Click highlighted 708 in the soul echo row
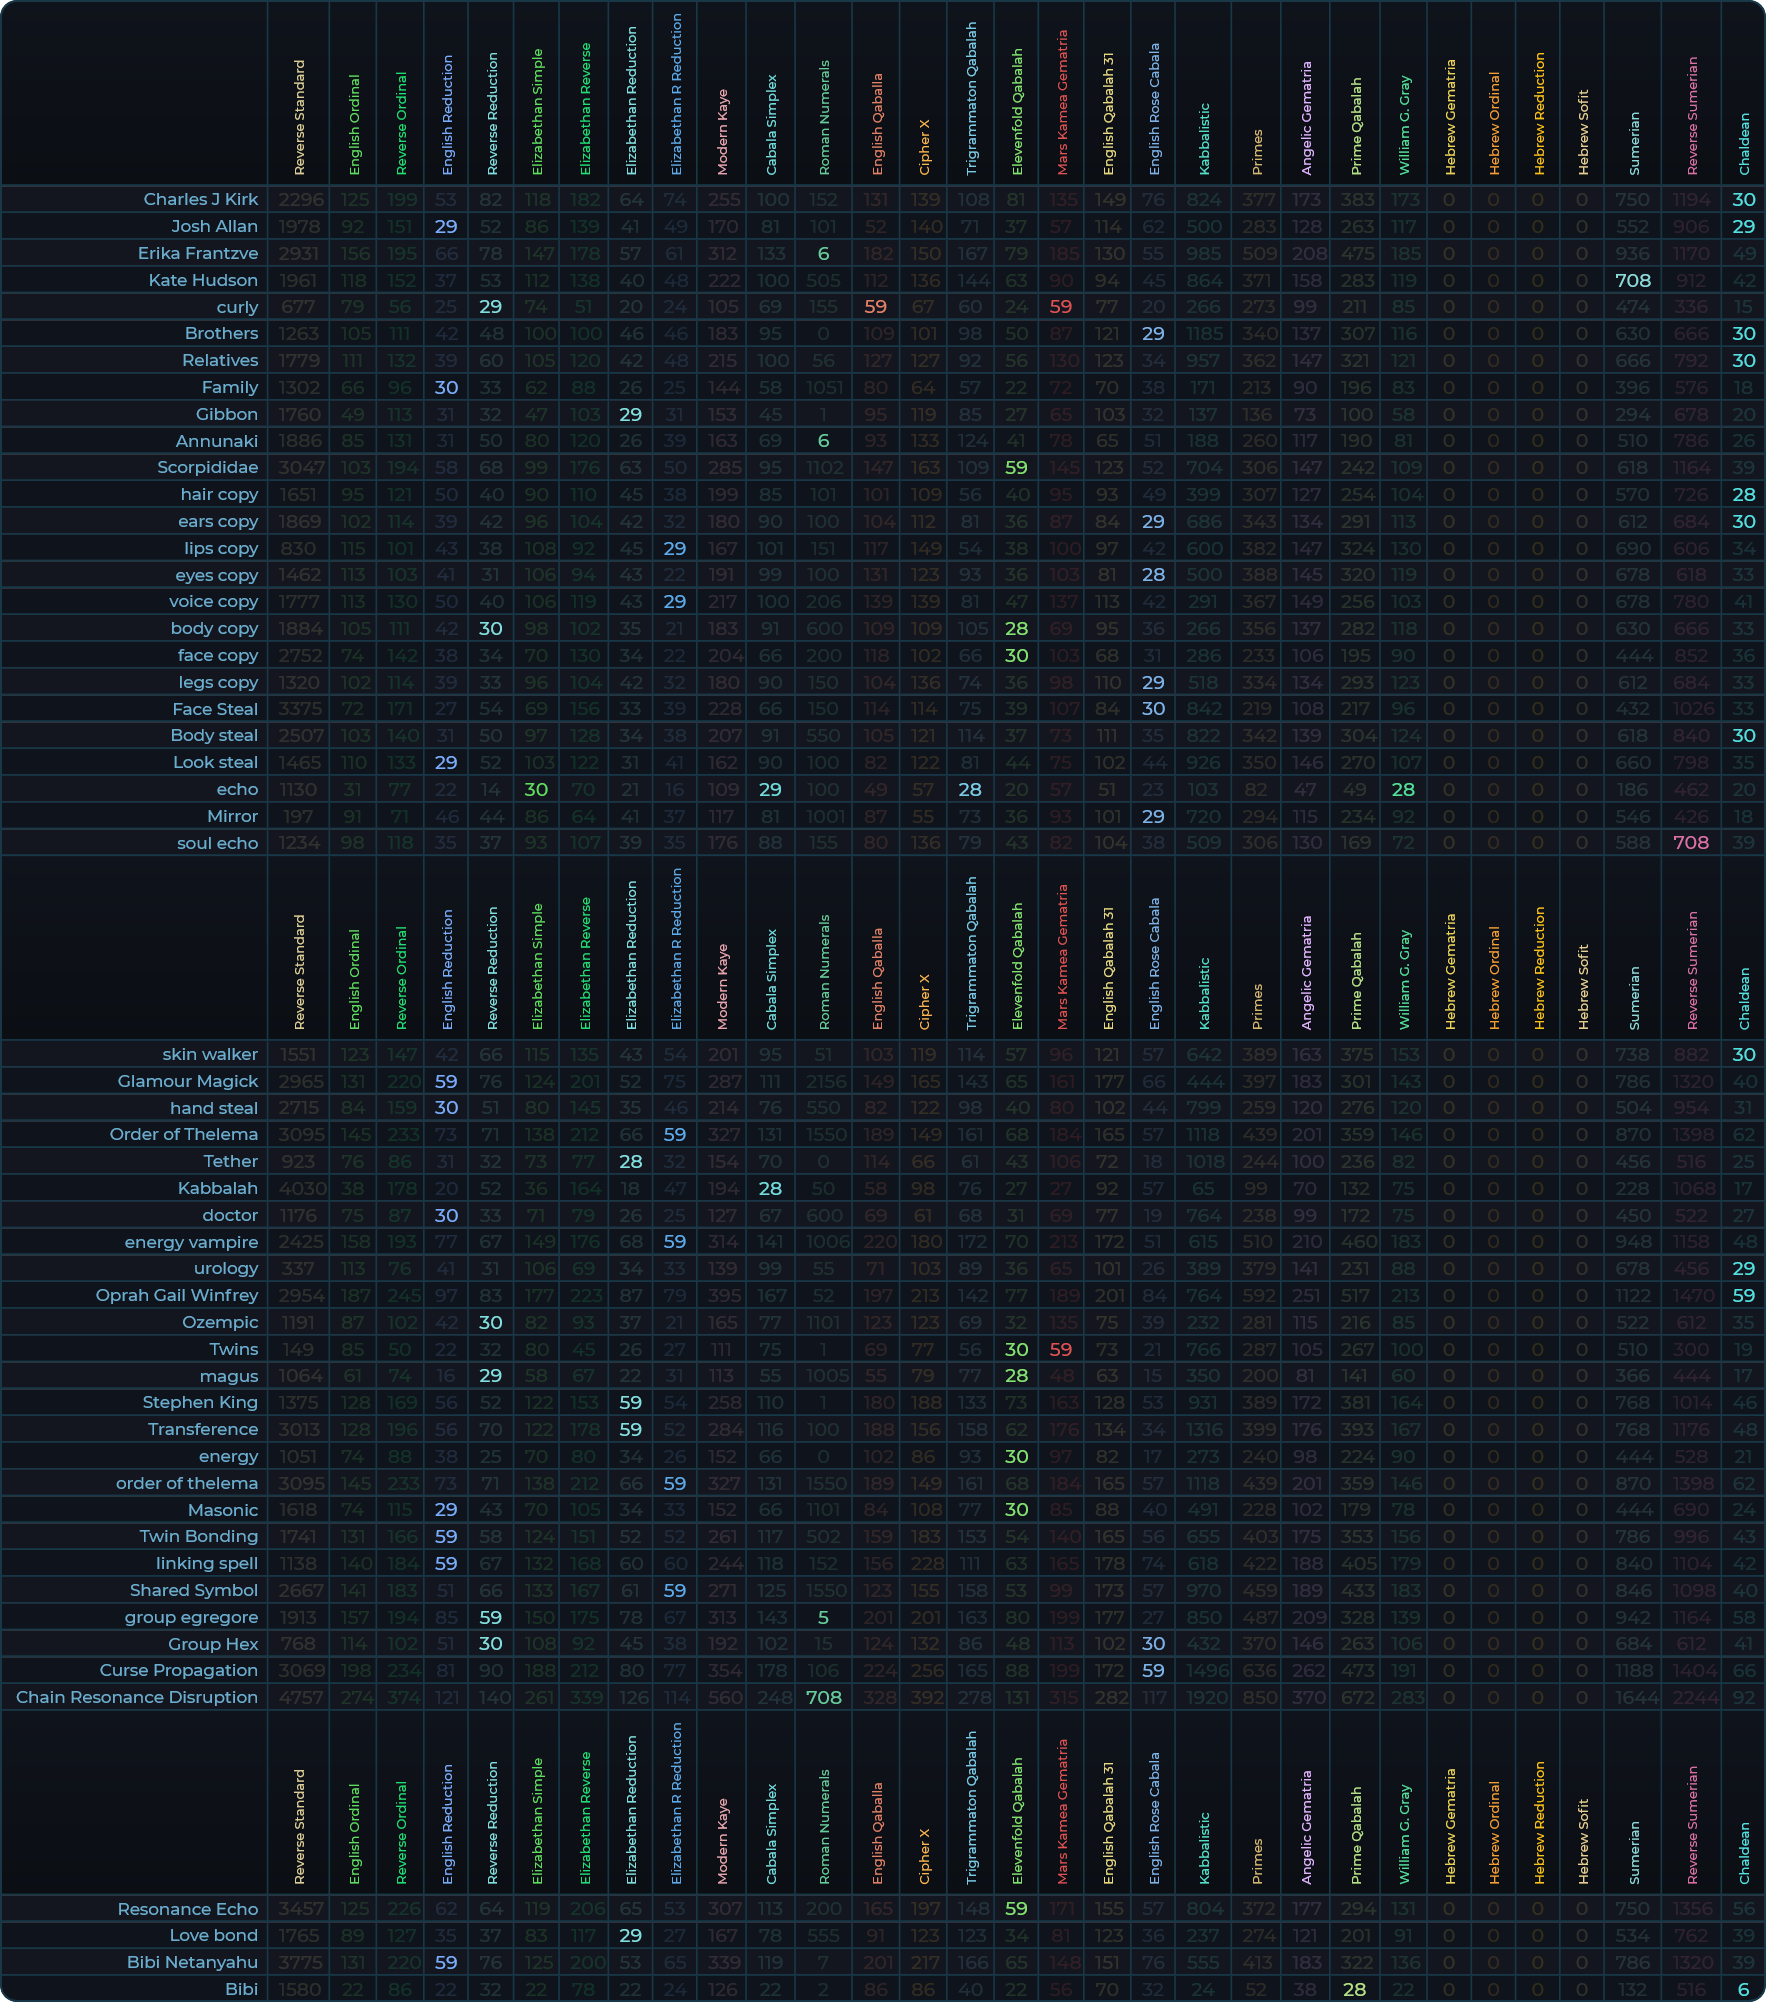Viewport: 1766px width, 2002px height. [1691, 843]
